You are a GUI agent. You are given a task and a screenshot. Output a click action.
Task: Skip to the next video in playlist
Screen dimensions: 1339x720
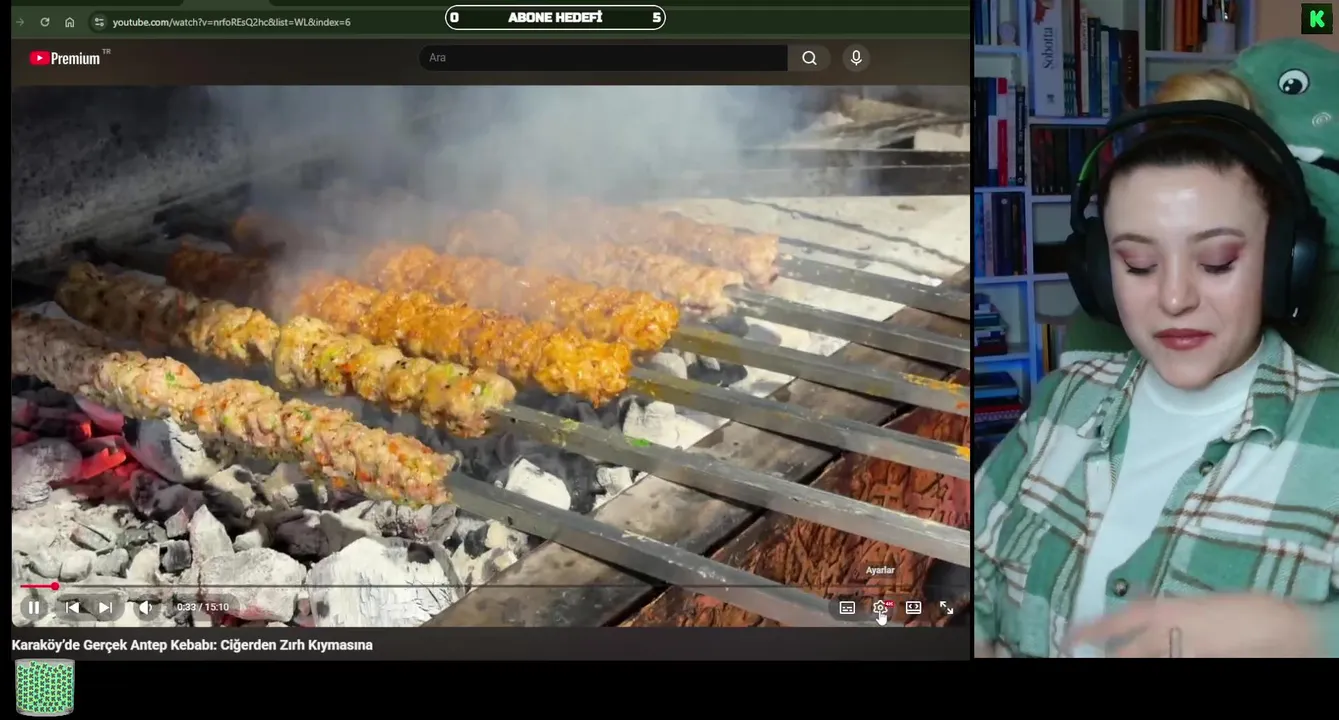click(x=105, y=607)
